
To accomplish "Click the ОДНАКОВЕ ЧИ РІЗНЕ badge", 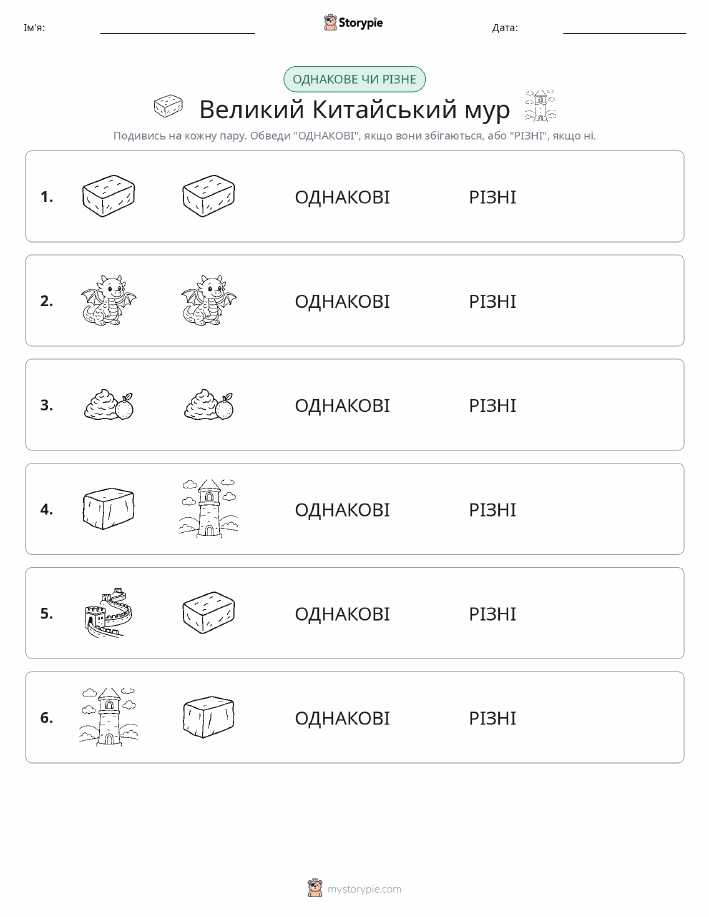I will coord(354,80).
